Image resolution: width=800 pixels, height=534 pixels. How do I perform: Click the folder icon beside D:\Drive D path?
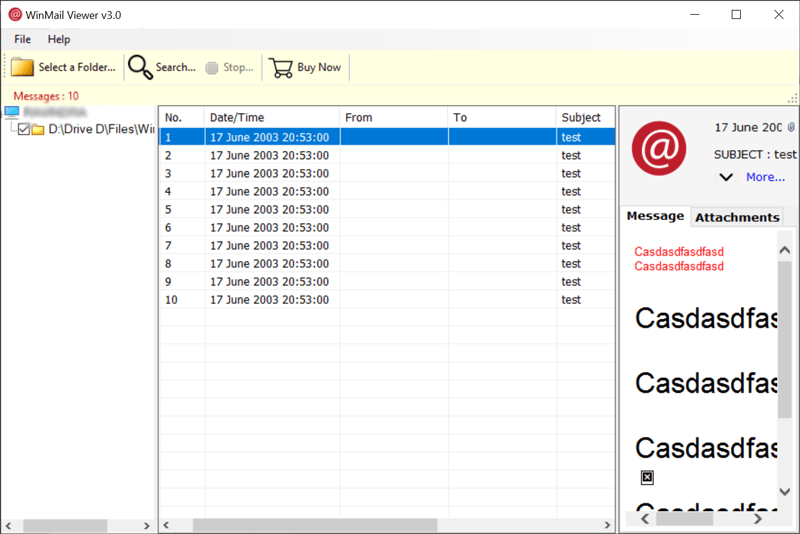[x=38, y=130]
